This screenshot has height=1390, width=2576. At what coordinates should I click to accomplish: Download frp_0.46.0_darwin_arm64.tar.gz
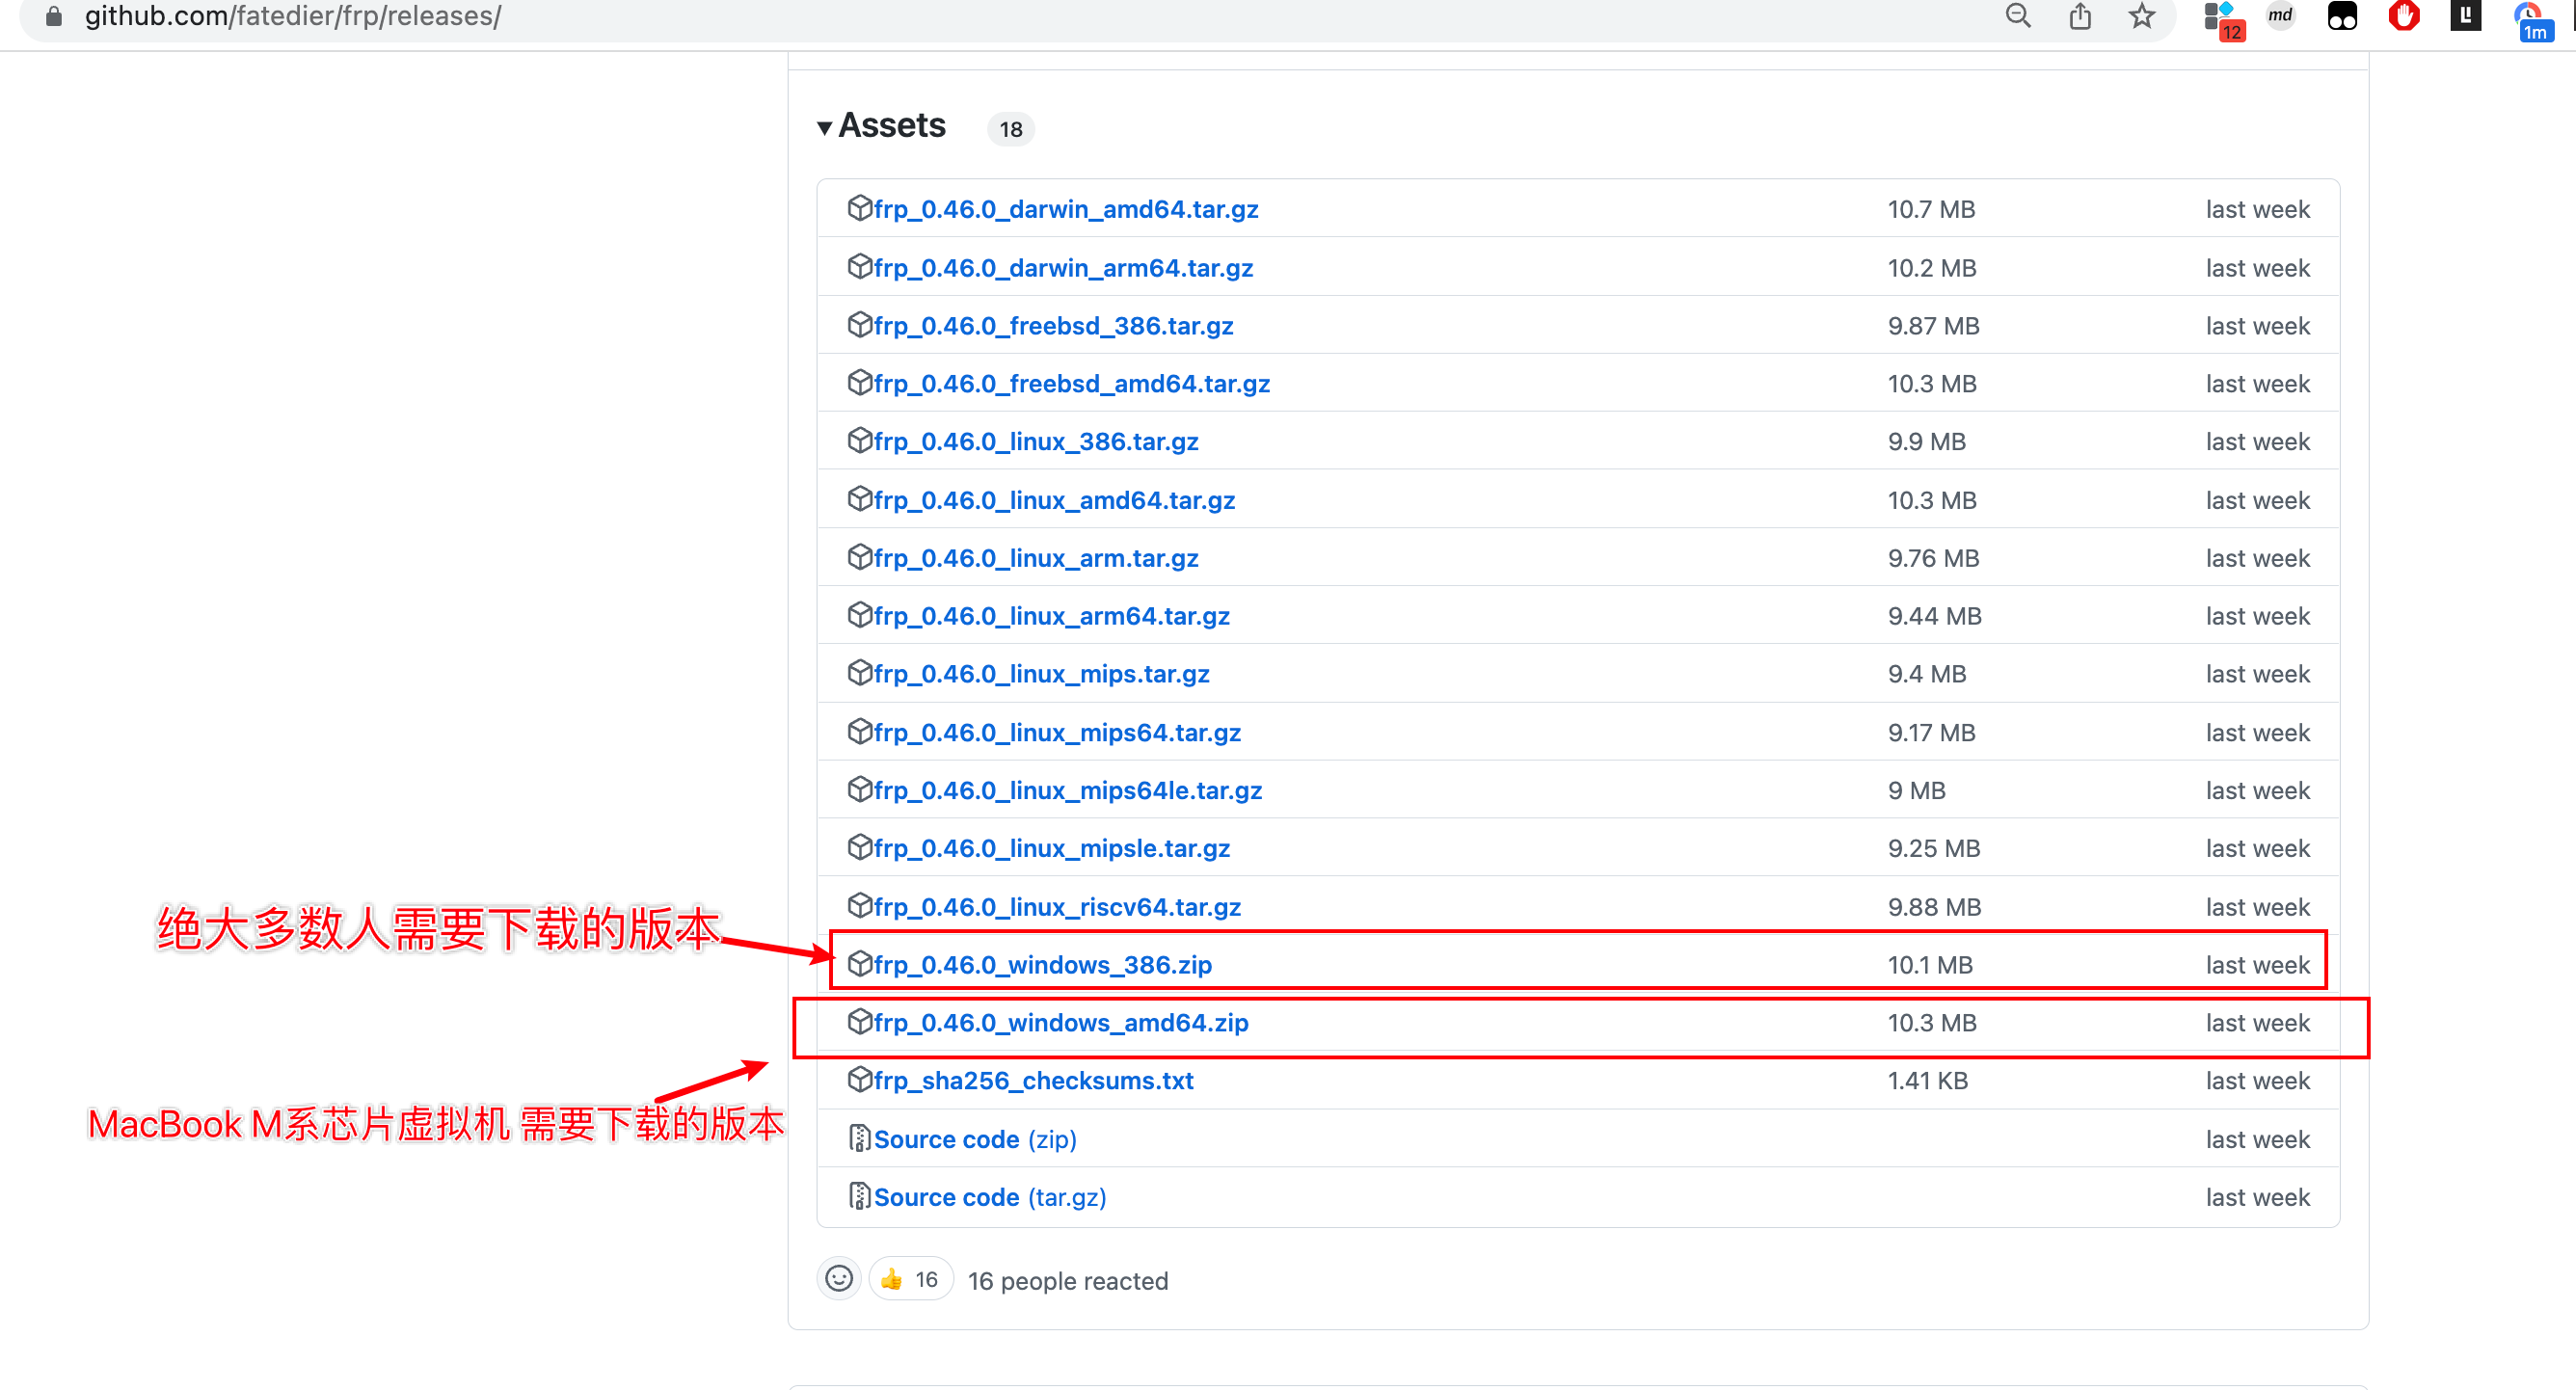click(x=1062, y=268)
